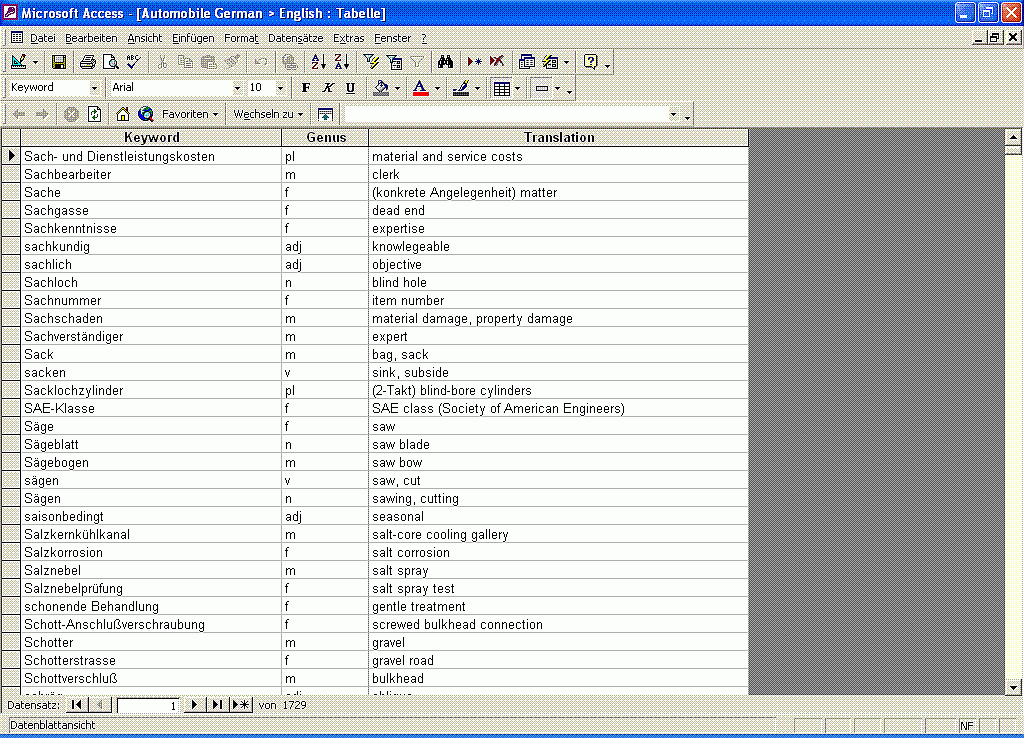
Task: Click the Print icon
Action: 88,62
